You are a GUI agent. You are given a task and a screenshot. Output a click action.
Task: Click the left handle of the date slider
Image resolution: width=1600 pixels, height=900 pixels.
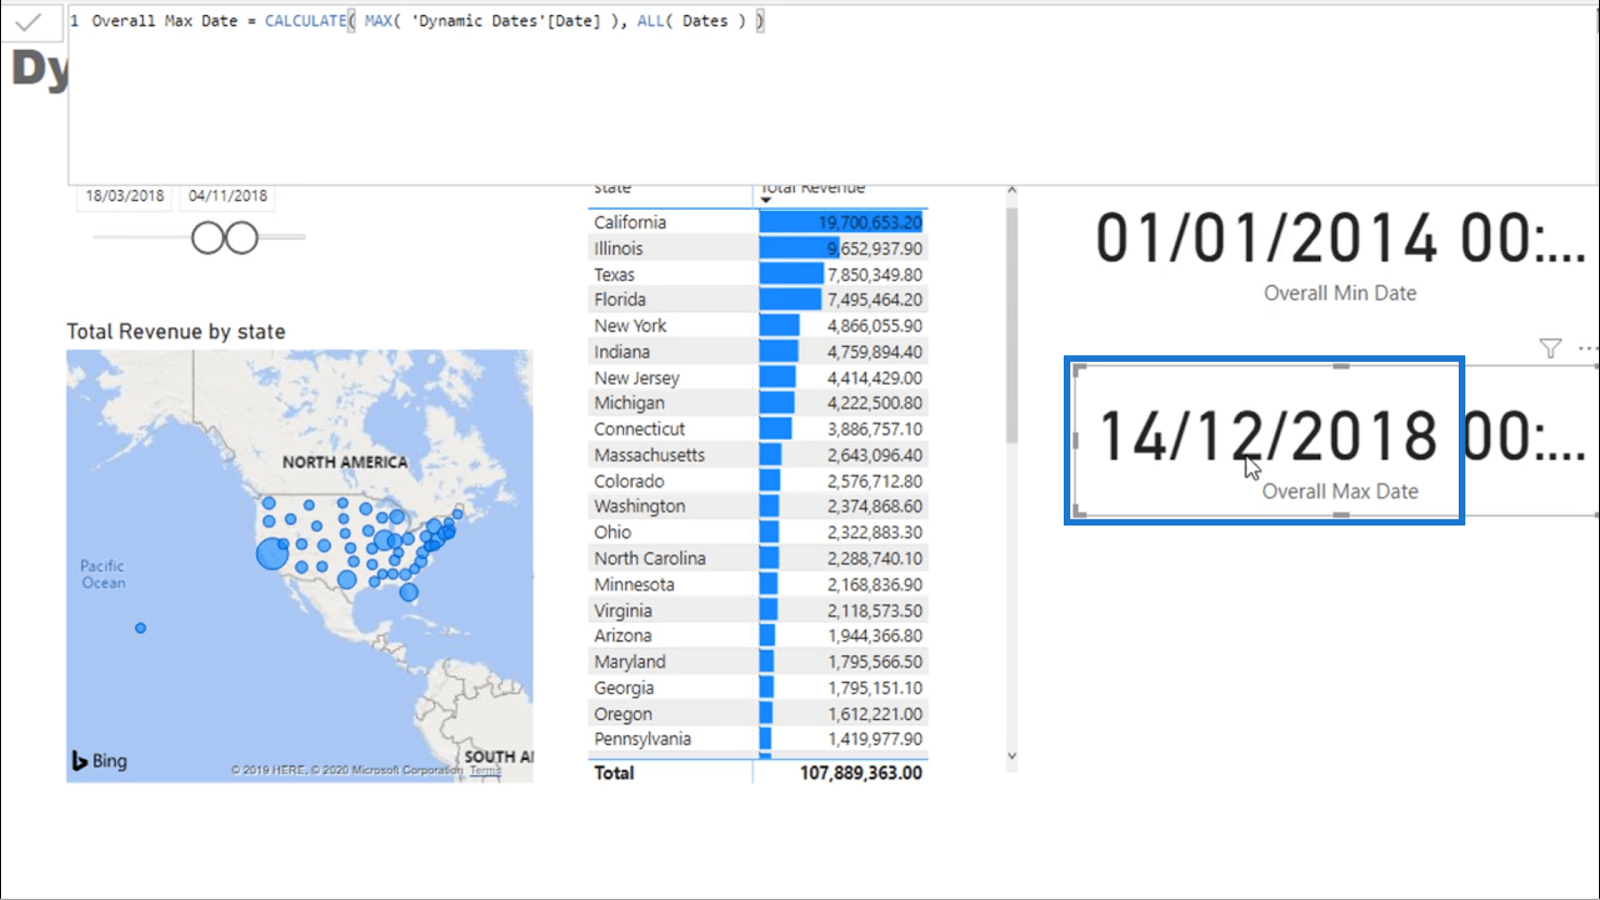208,238
